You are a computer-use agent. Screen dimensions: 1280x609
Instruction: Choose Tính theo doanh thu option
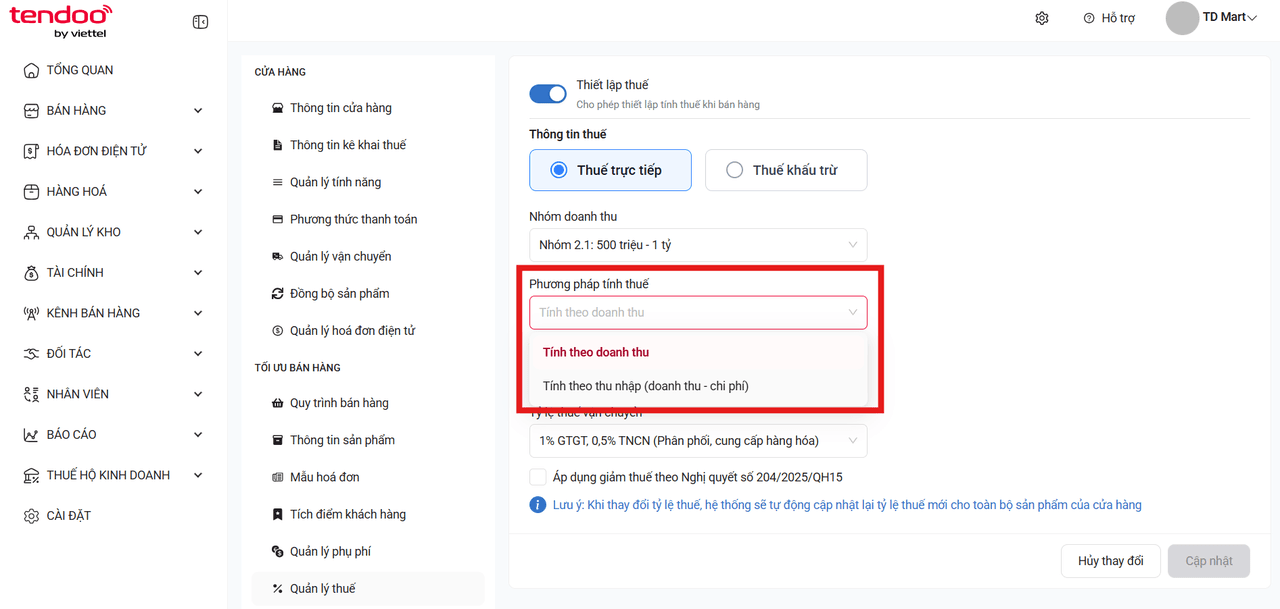[x=698, y=352]
